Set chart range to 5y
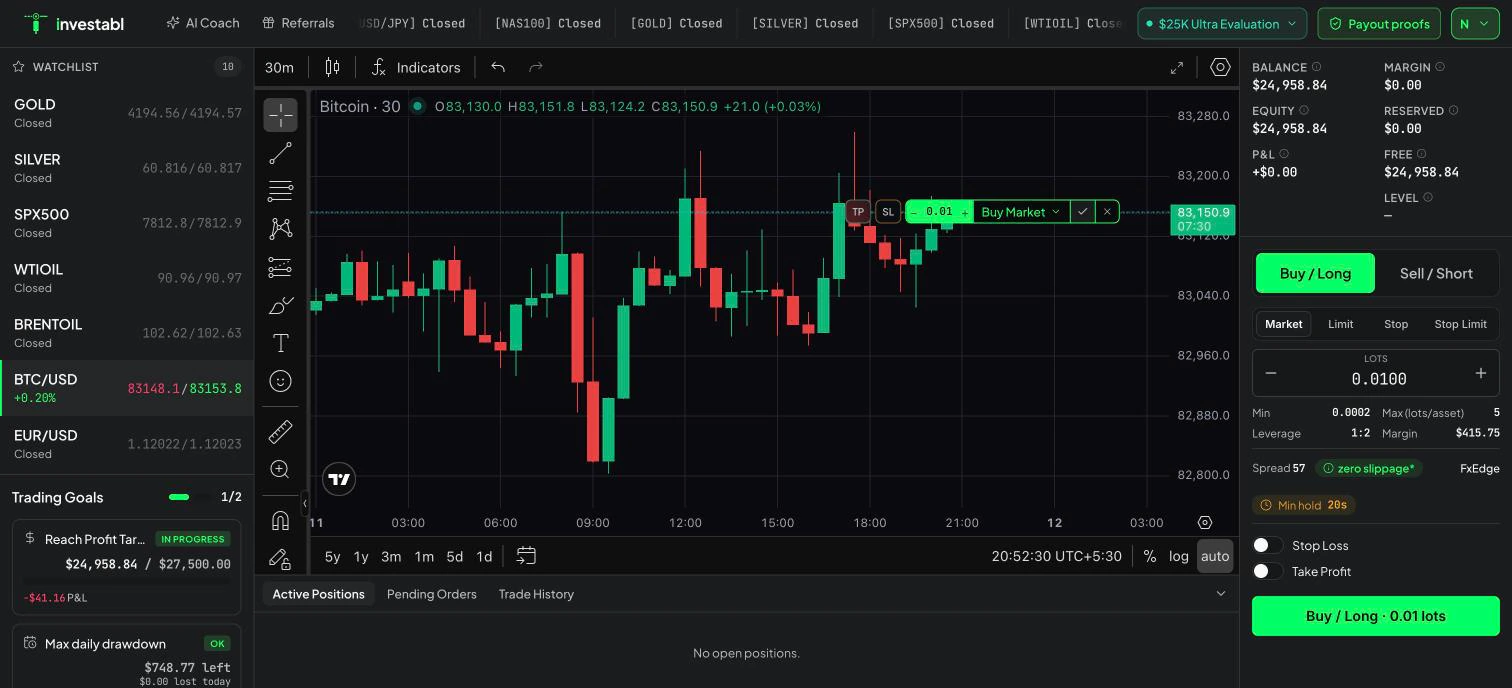The height and width of the screenshot is (688, 1512). tap(332, 556)
